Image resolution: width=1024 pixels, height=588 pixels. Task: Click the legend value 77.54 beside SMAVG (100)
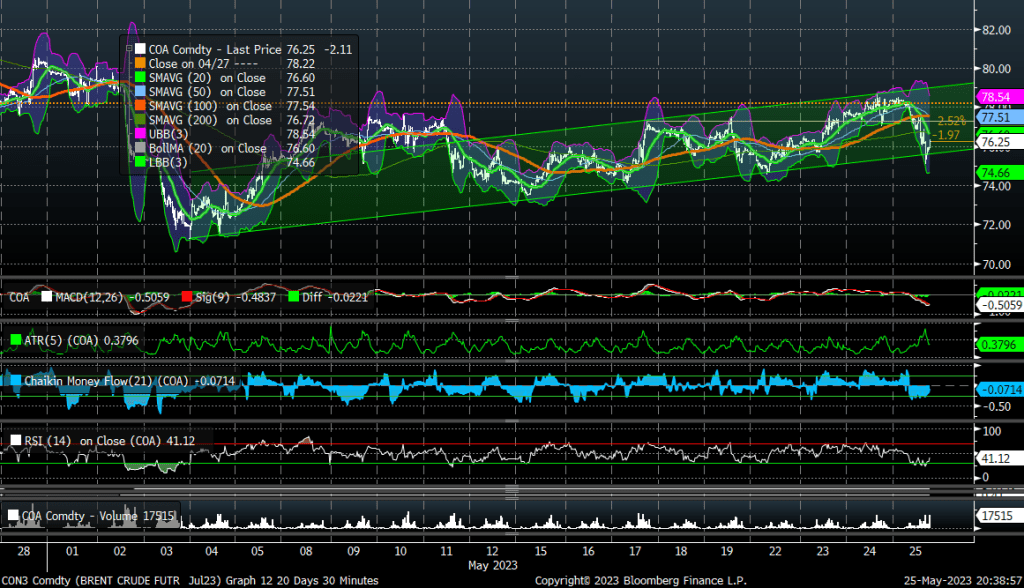point(300,106)
